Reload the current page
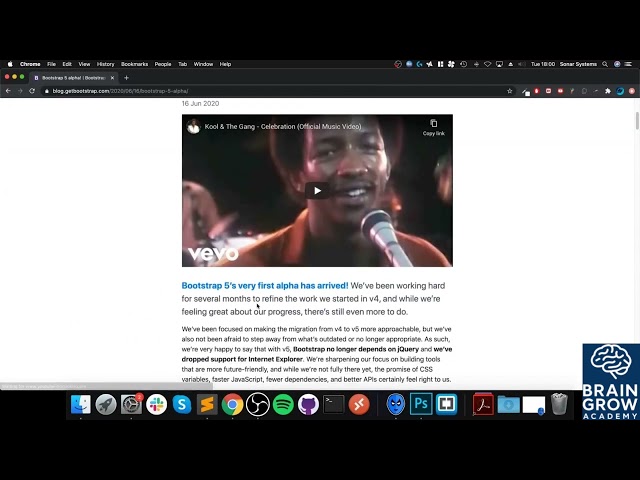The height and width of the screenshot is (480, 640). coord(32,91)
